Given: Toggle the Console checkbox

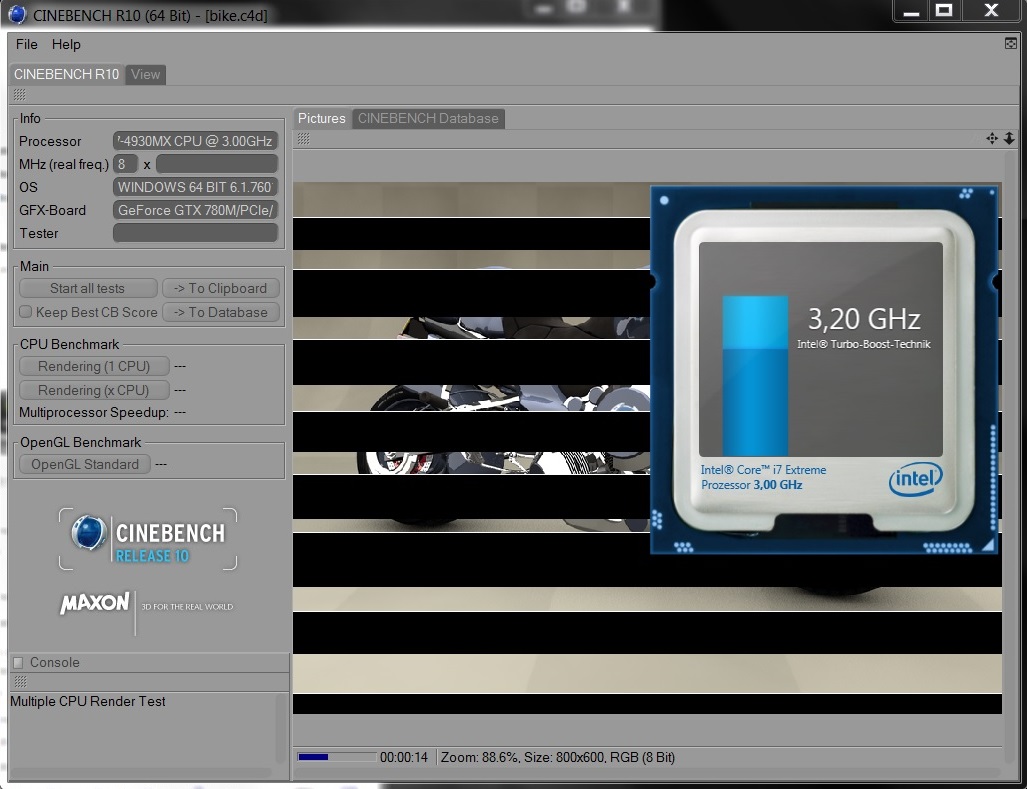Looking at the screenshot, I should (x=18, y=663).
